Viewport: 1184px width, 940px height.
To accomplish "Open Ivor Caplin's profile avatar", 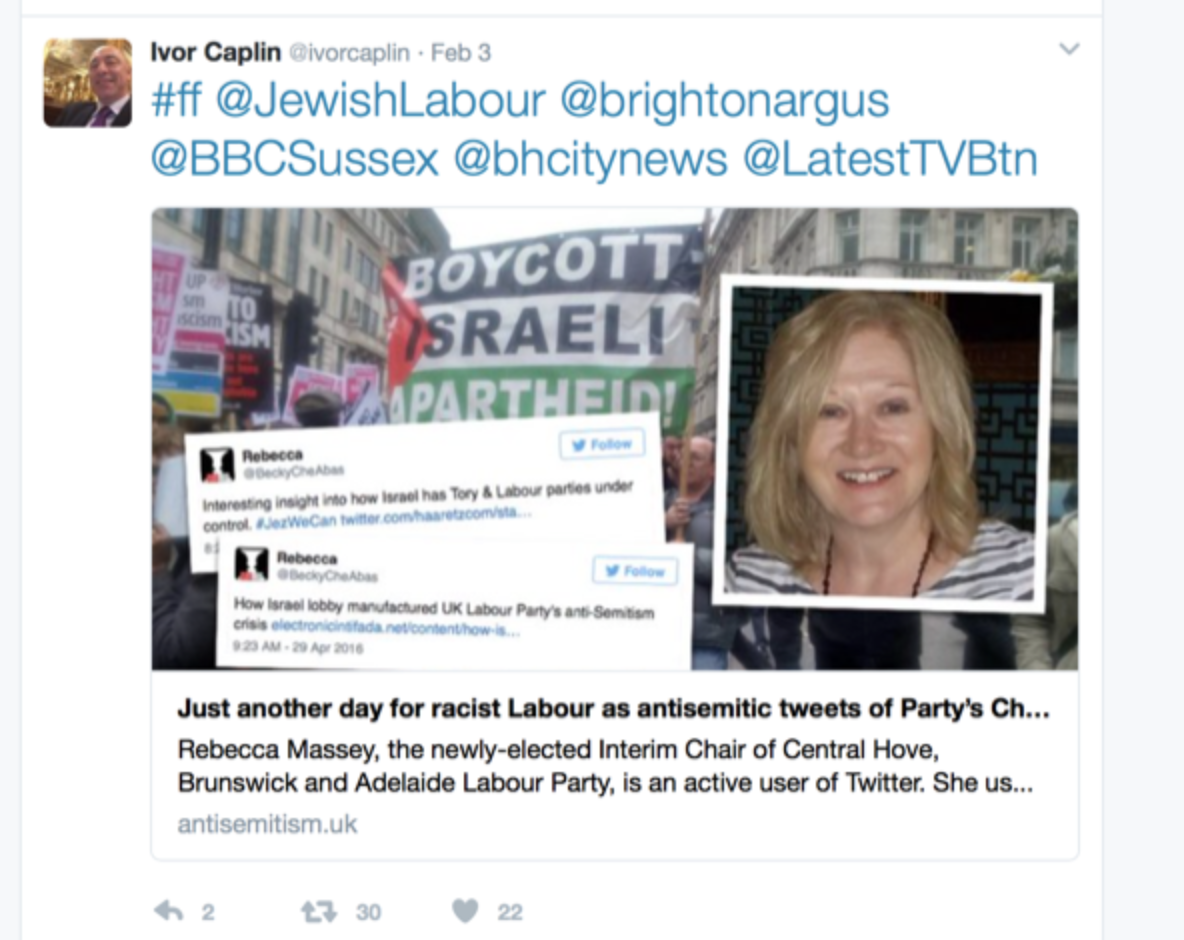I will (x=88, y=82).
